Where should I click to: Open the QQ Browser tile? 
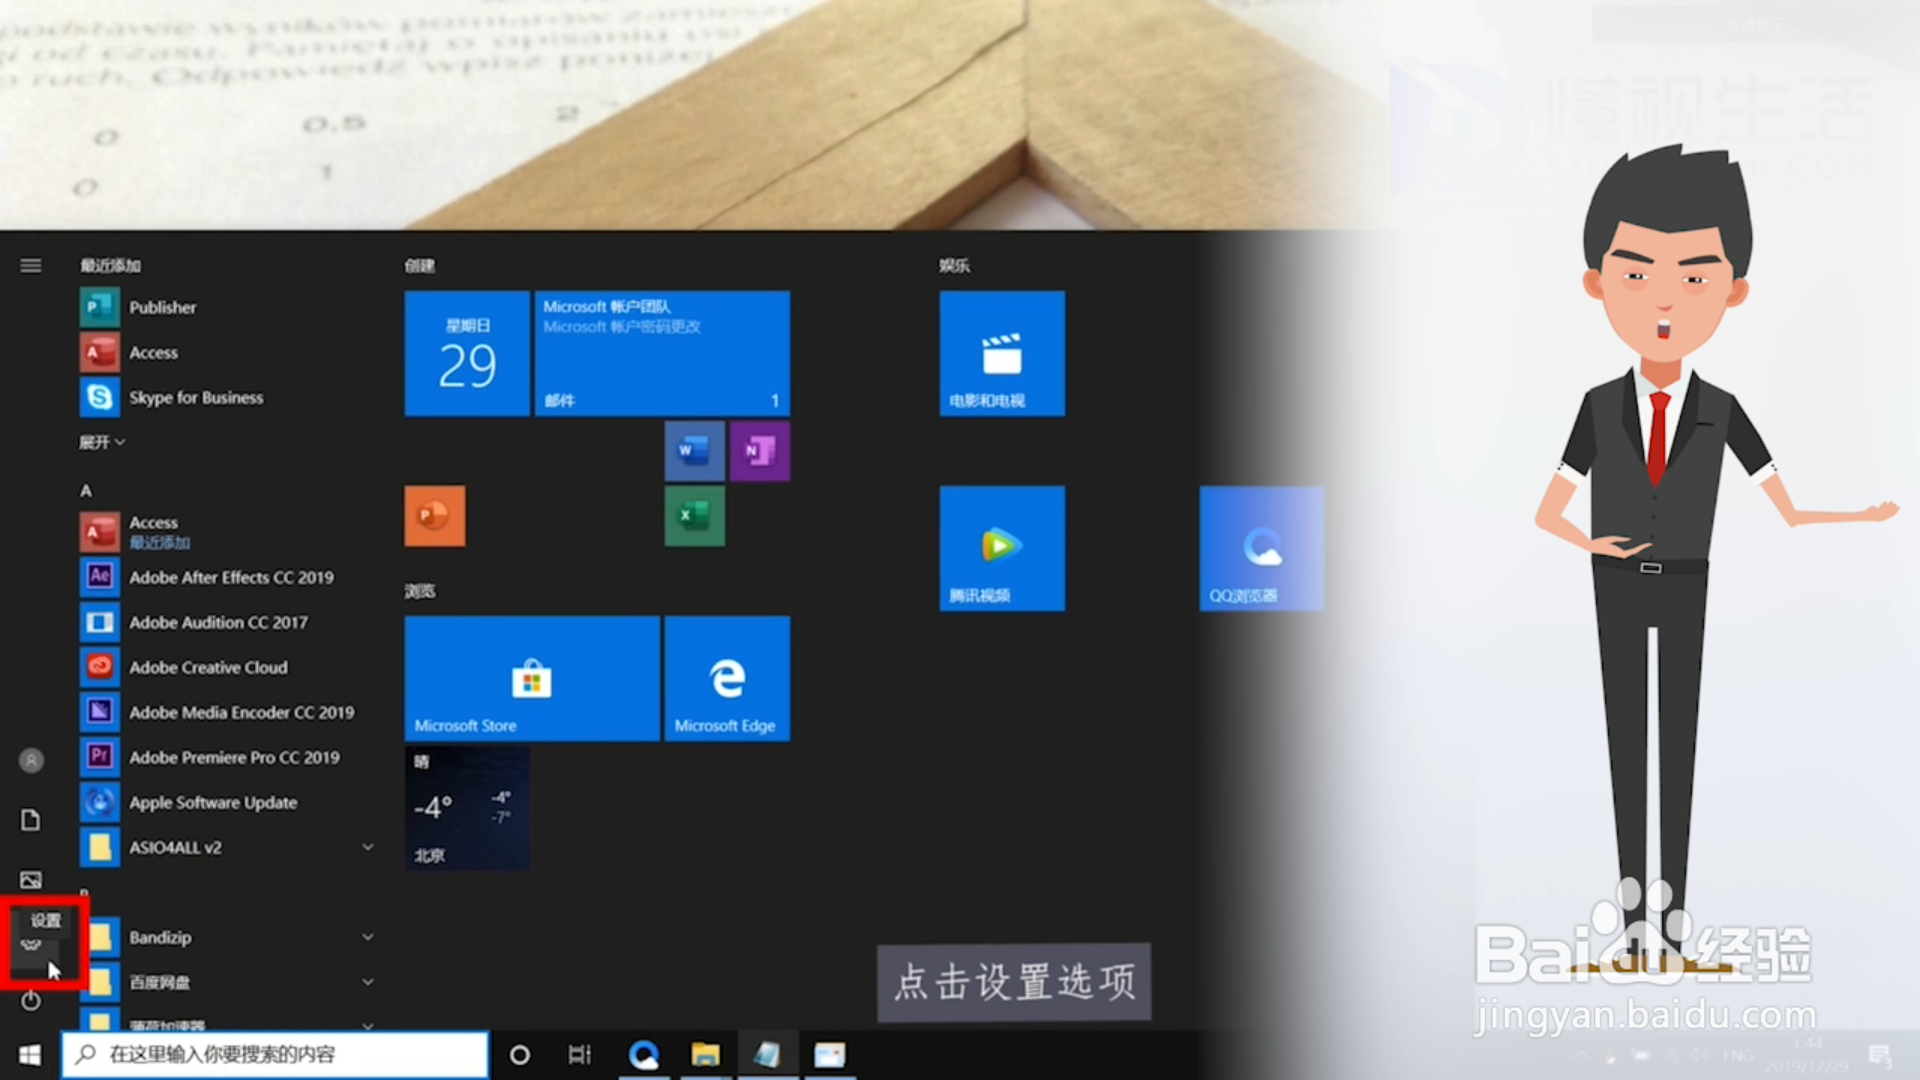(x=1261, y=548)
